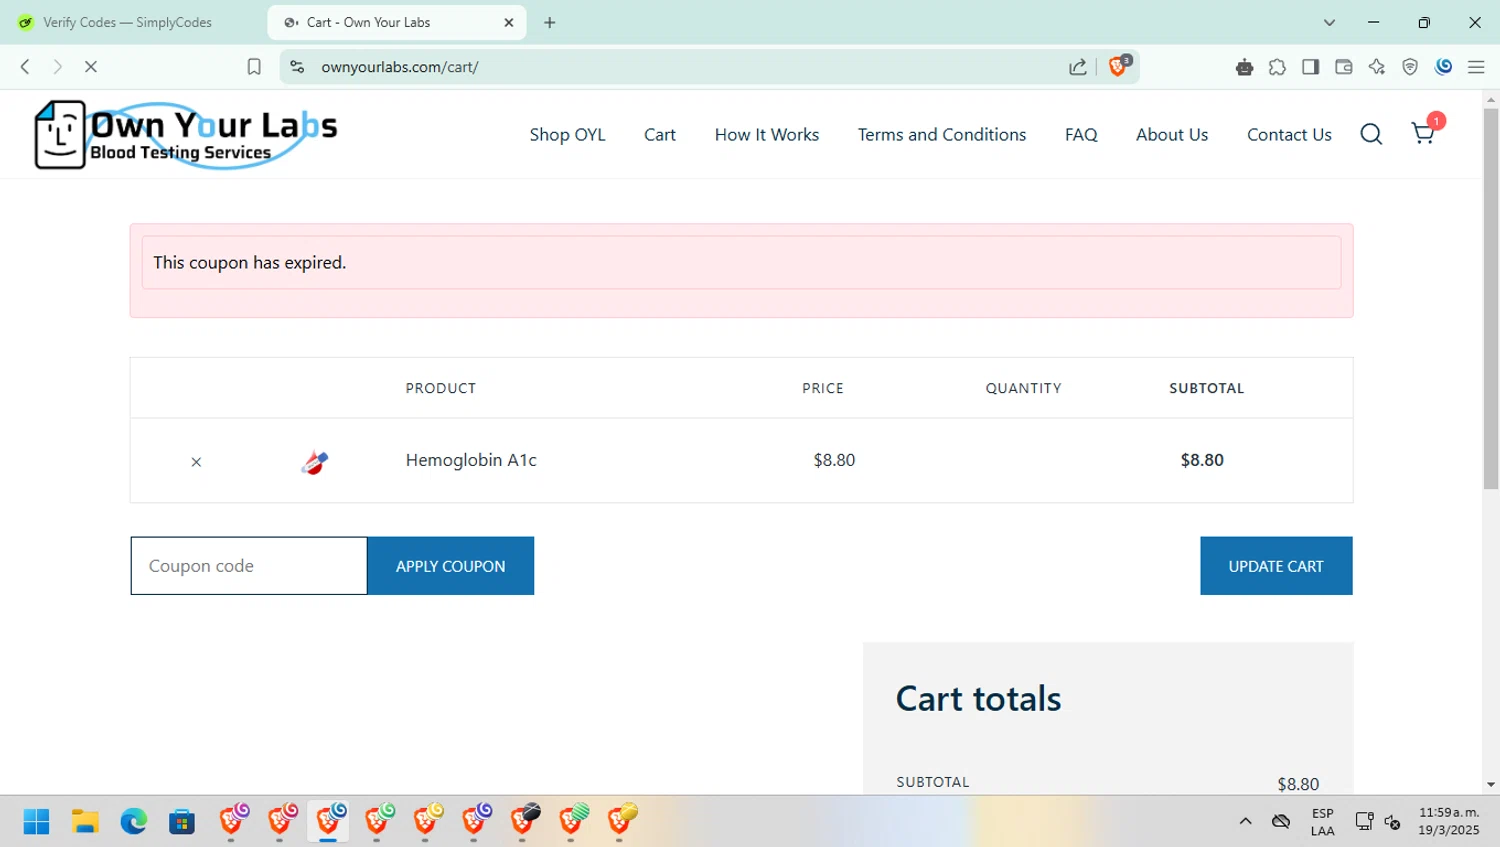Click the Update Cart button
The width and height of the screenshot is (1500, 847).
coord(1276,566)
